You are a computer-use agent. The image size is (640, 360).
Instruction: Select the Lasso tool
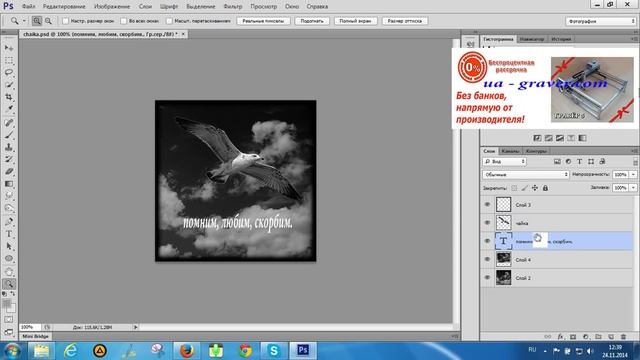click(9, 73)
